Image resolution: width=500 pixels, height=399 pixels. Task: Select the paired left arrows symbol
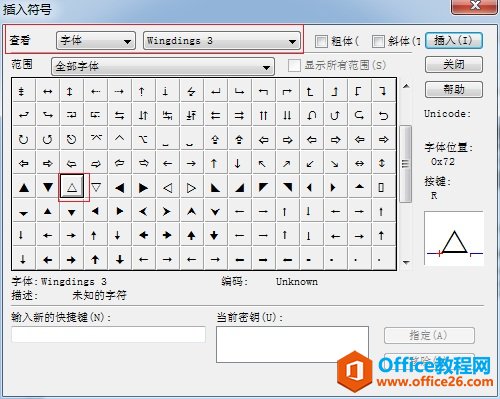pyautogui.click(x=215, y=115)
